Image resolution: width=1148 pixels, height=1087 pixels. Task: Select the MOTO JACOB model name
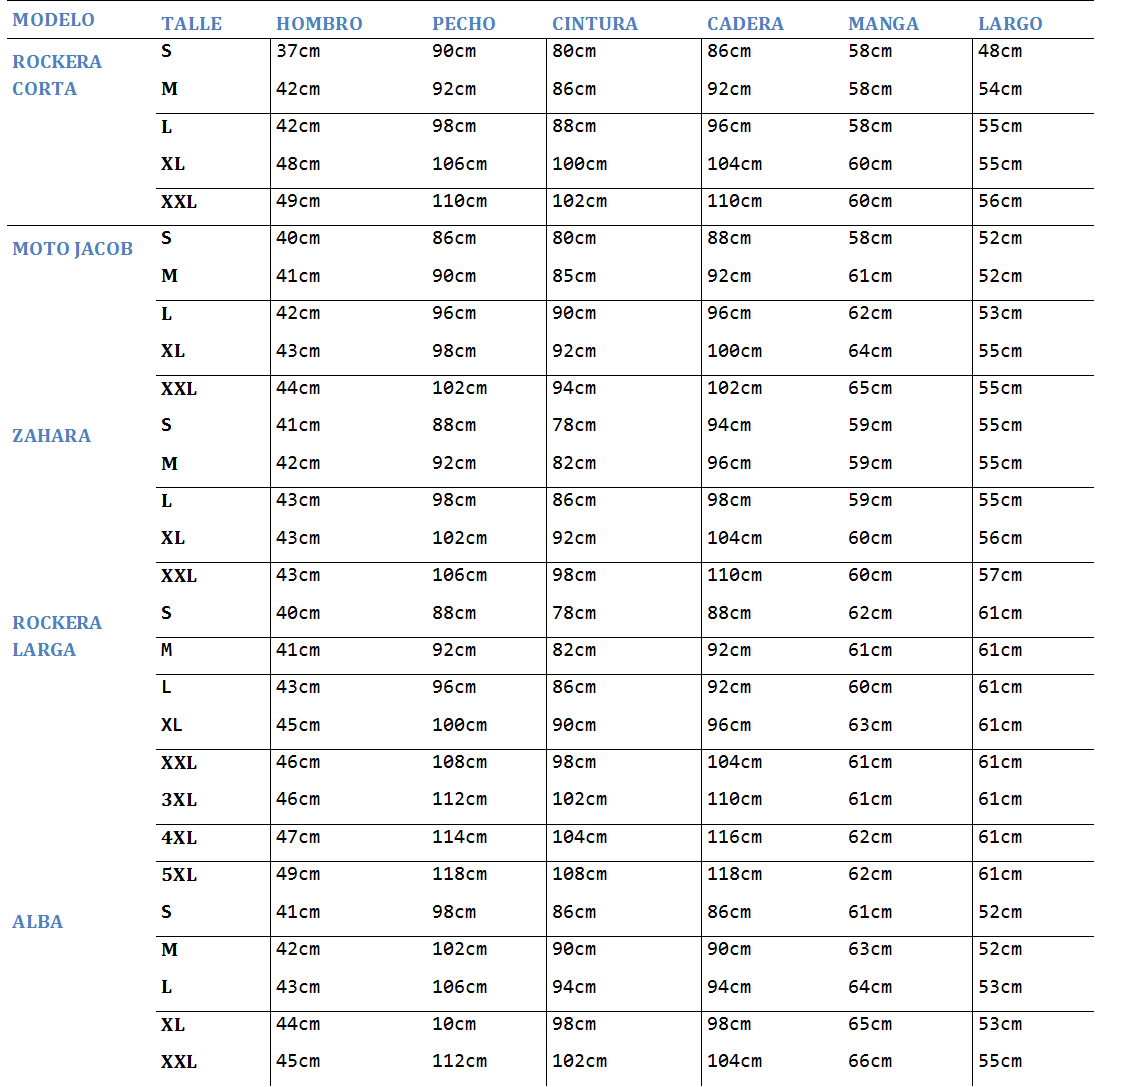[72, 249]
